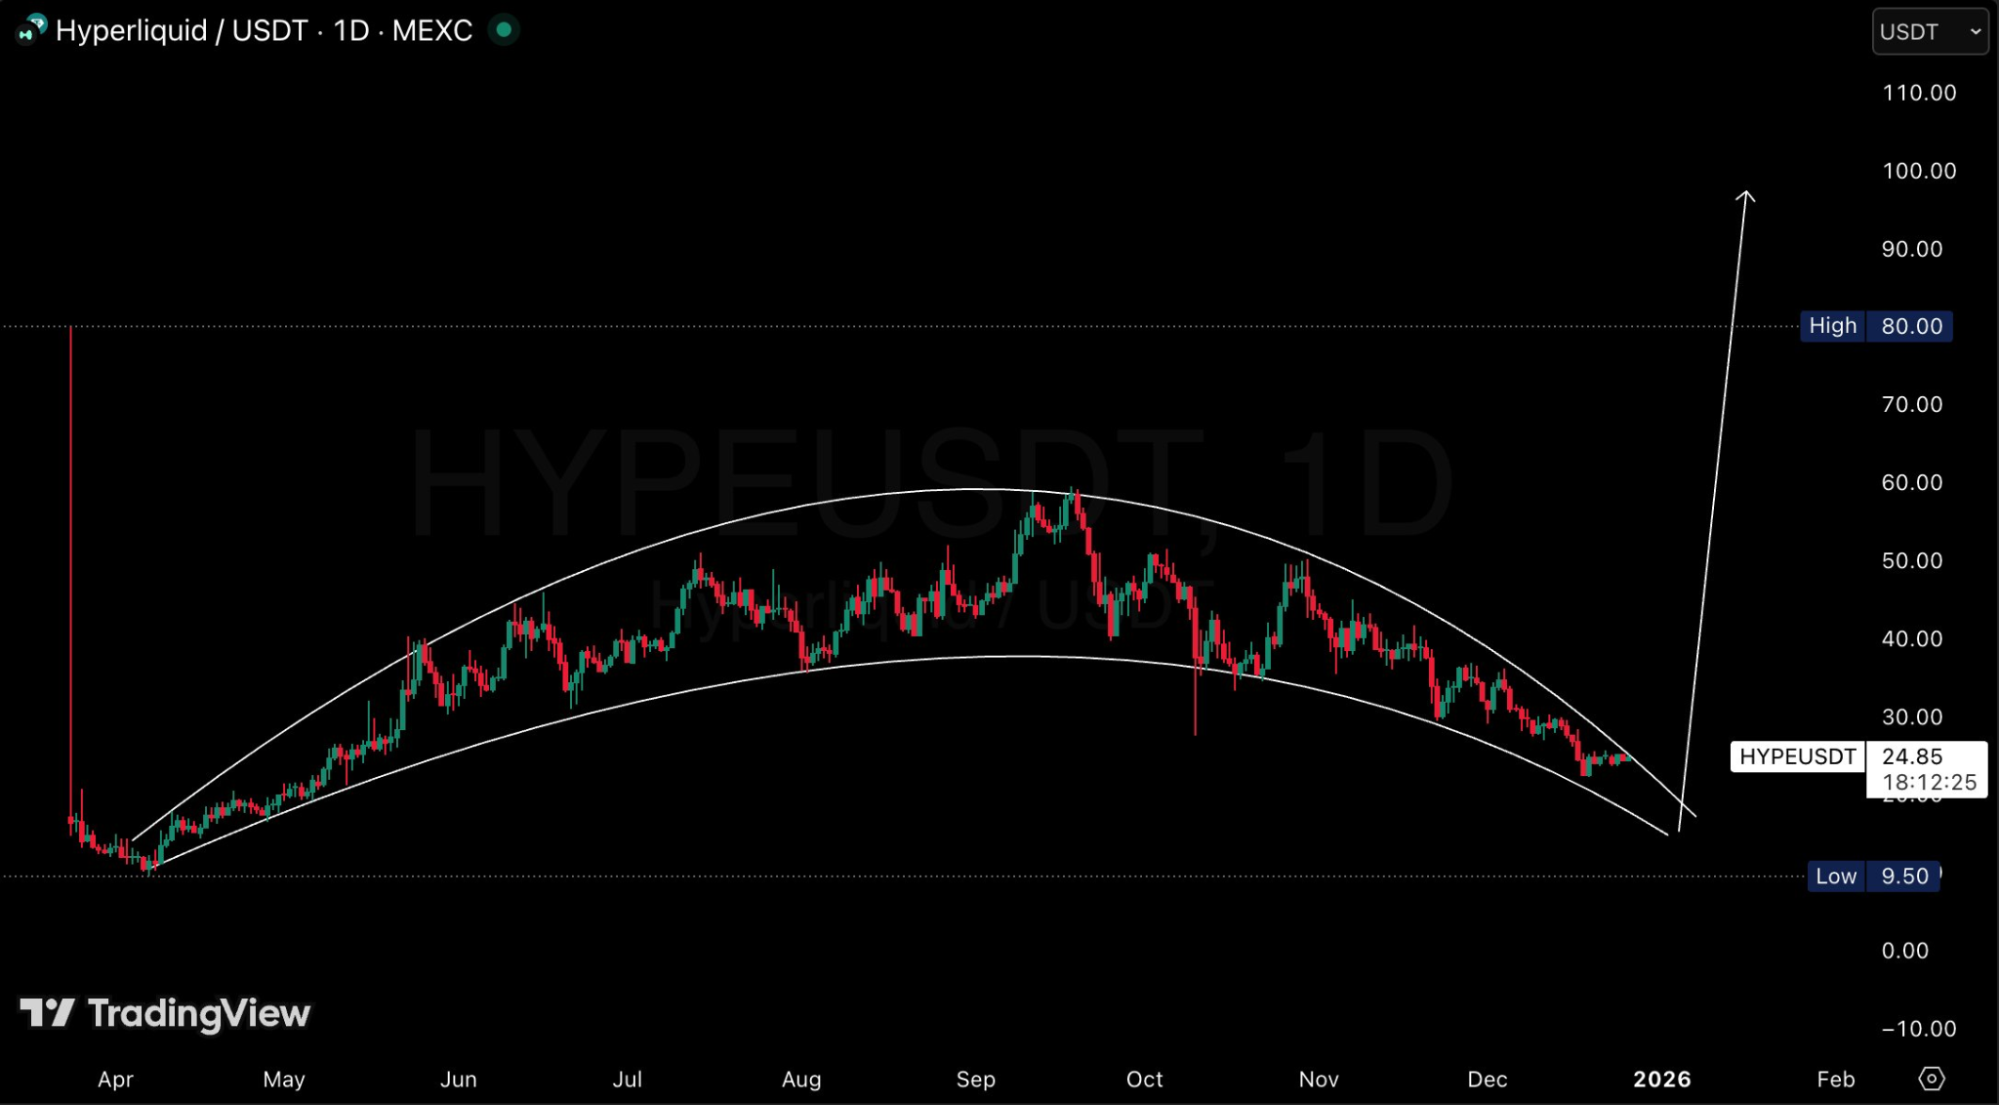Click the white arrowhead near 100.00
This screenshot has width=1999, height=1105.
click(1745, 197)
